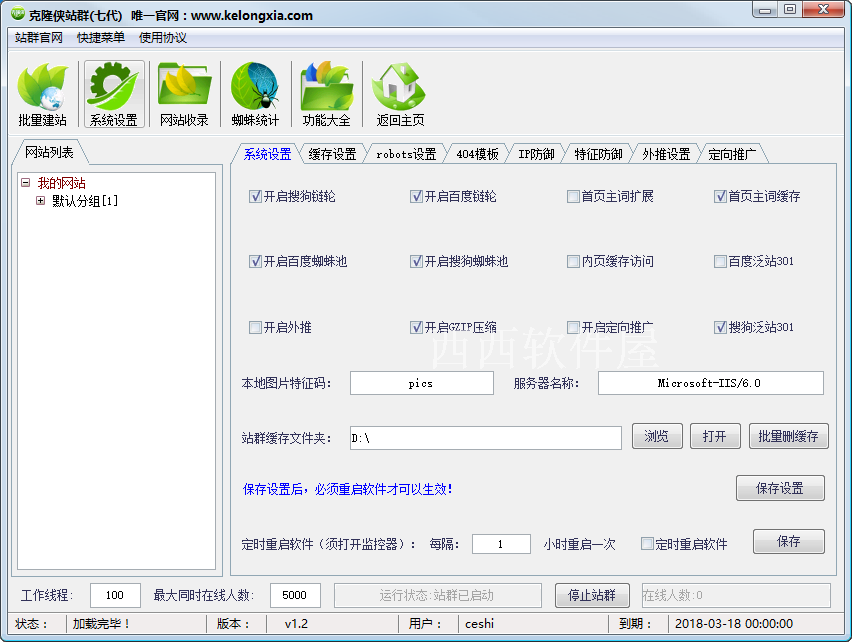Image resolution: width=852 pixels, height=642 pixels.
Task: Disable 开启搜狗链轮 option
Action: [x=256, y=197]
